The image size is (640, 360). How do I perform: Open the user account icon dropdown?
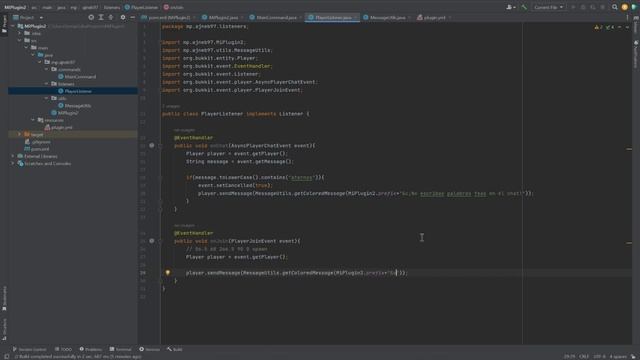coord(511,7)
